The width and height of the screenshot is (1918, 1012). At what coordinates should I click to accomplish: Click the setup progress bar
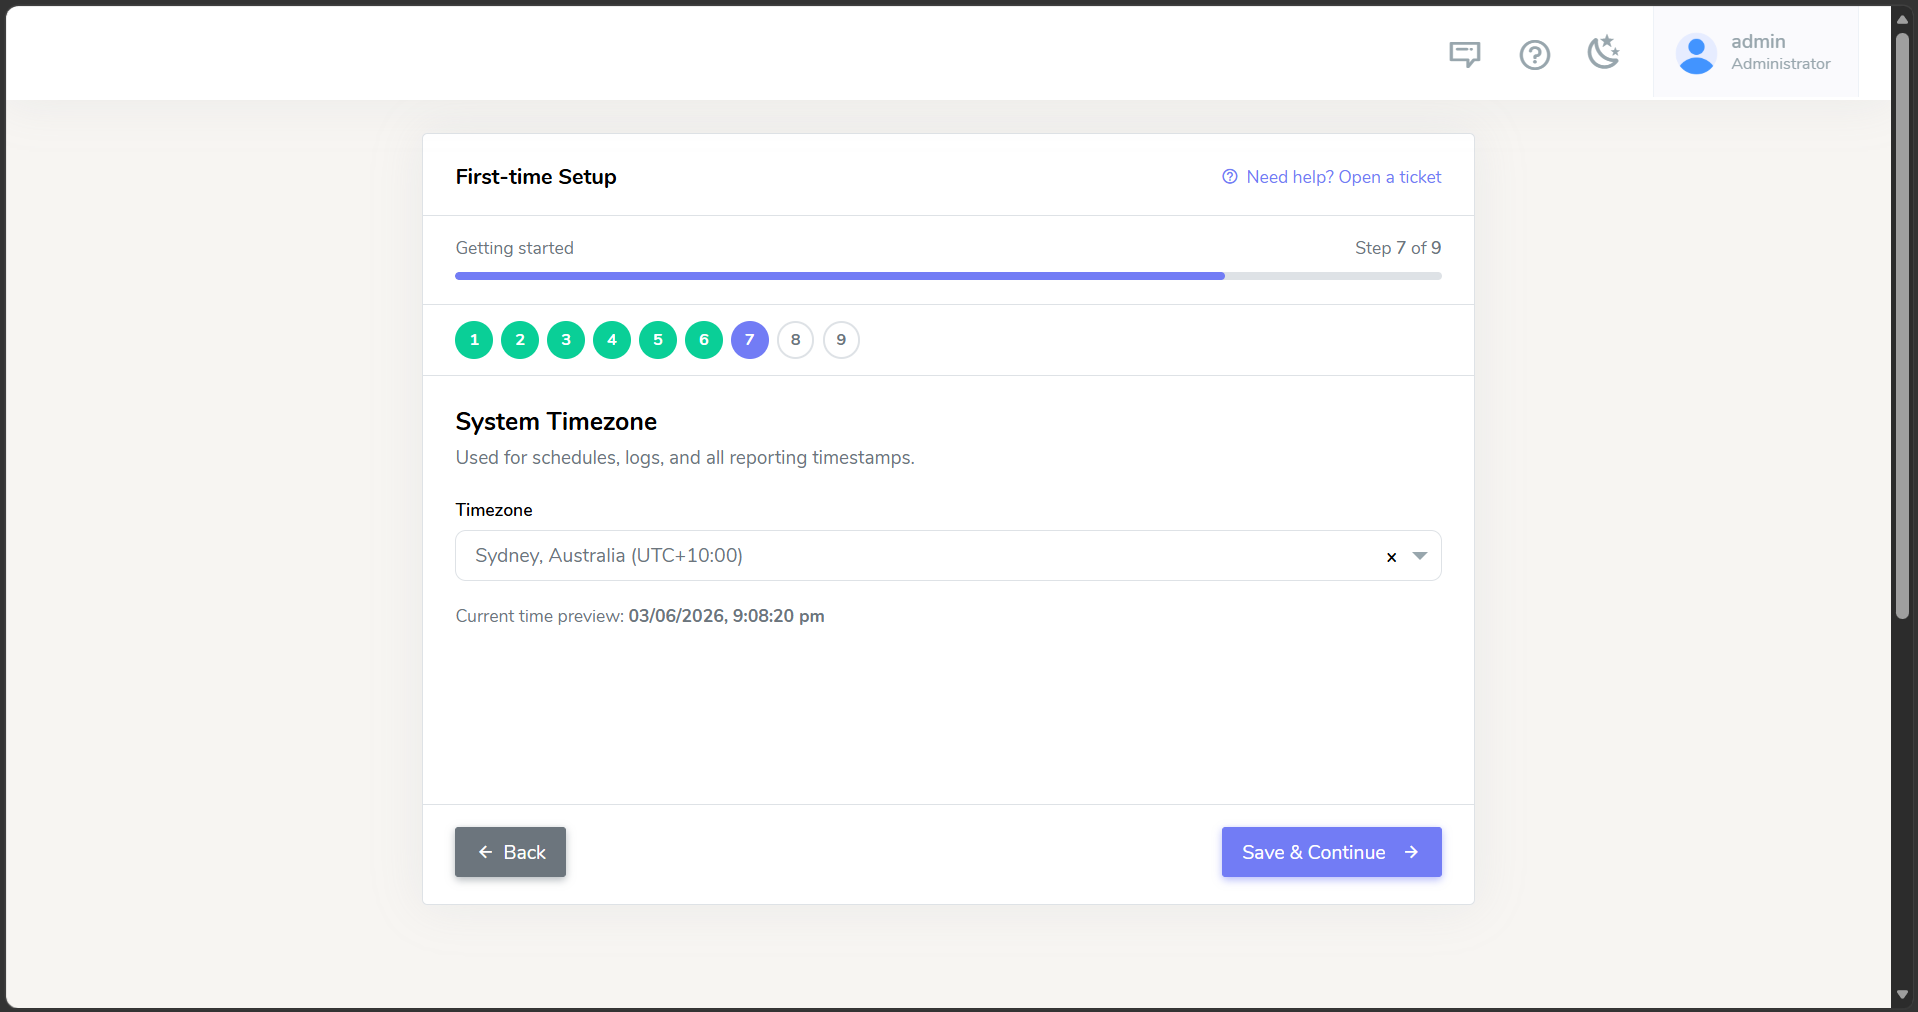click(x=948, y=276)
